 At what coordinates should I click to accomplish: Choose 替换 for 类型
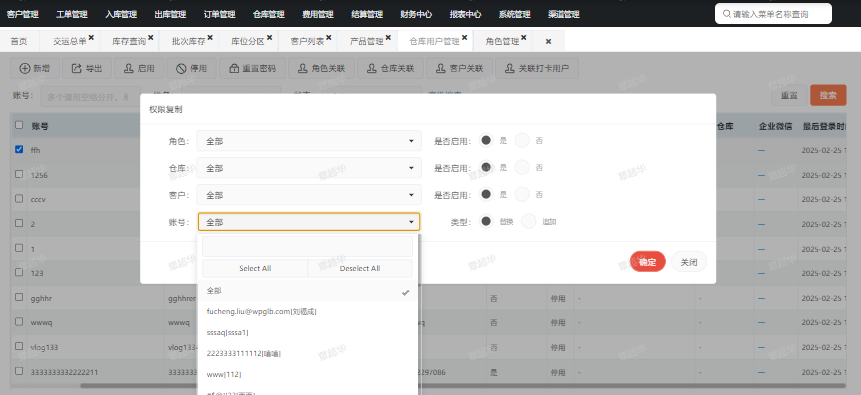click(x=486, y=221)
